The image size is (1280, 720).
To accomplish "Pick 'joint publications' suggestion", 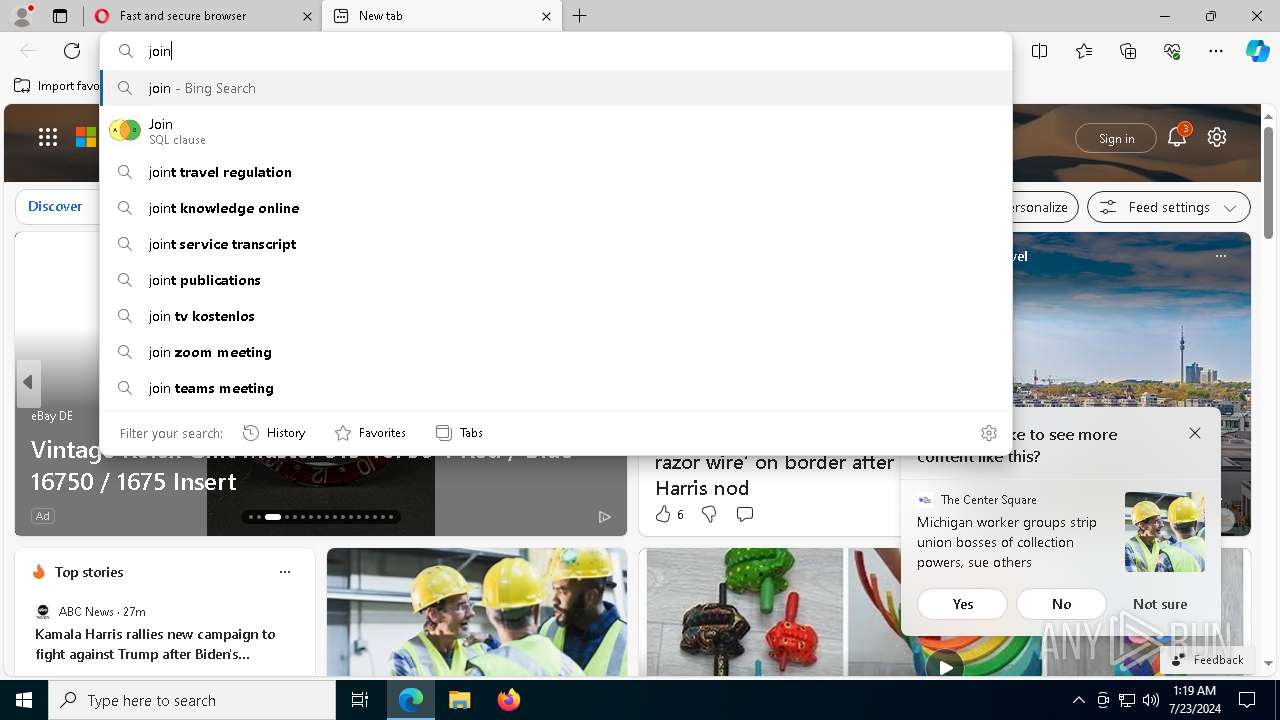I will 556,280.
